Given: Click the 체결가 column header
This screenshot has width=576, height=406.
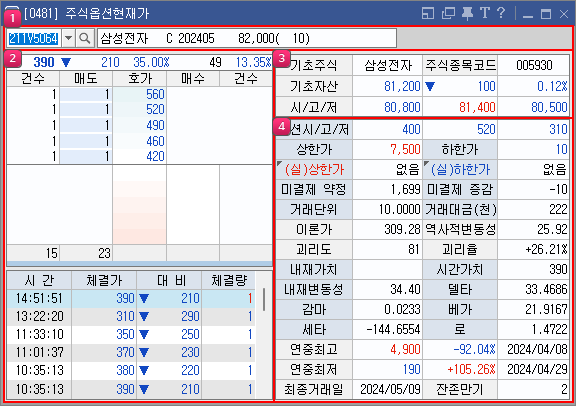Looking at the screenshot, I should pos(104,281).
